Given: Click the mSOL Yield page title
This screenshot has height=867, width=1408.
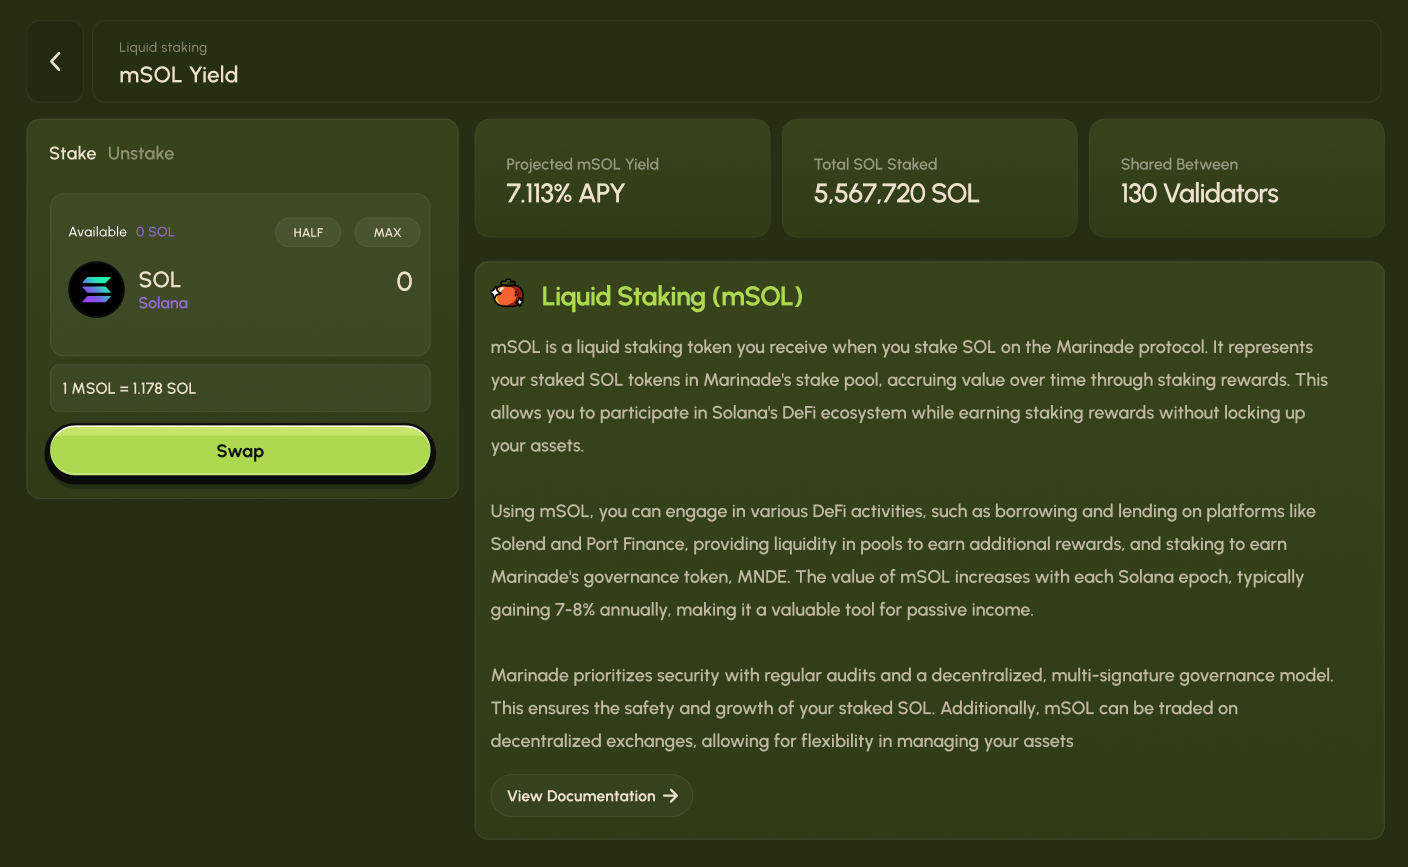Looking at the screenshot, I should coord(179,75).
